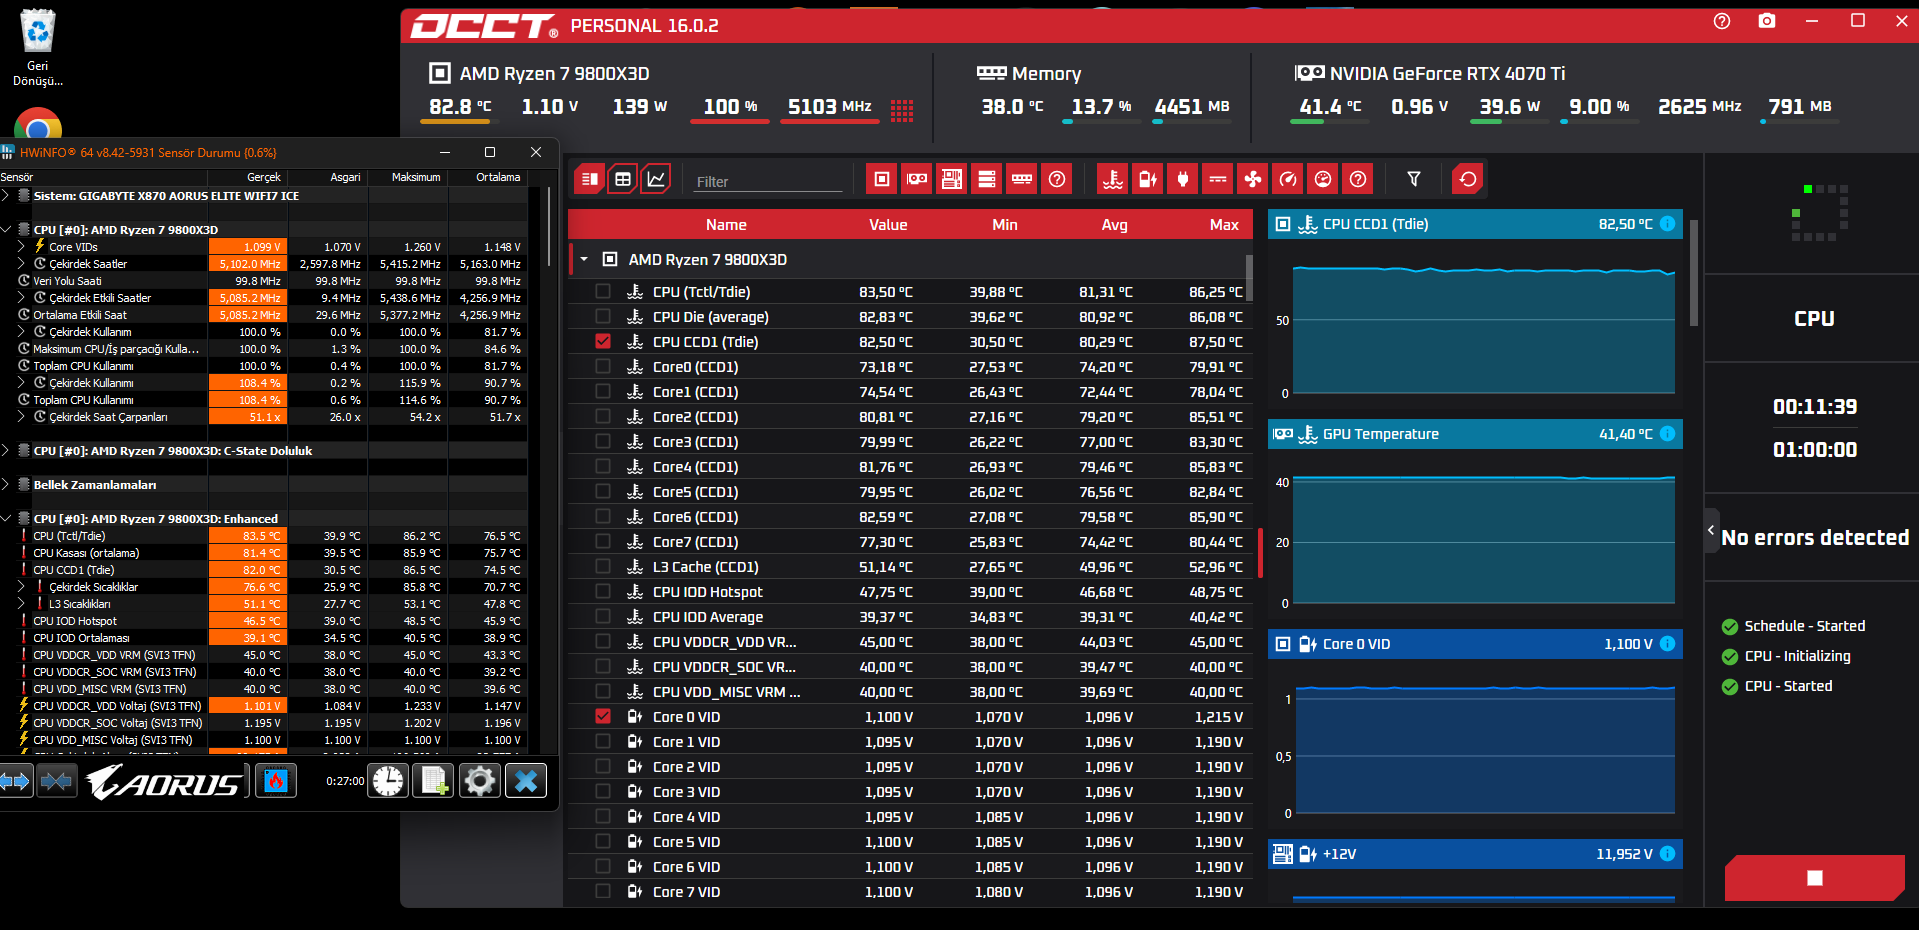Viewport: 1919px width, 930px height.
Task: Check the CPU Die (average) checkbox
Action: coord(602,316)
